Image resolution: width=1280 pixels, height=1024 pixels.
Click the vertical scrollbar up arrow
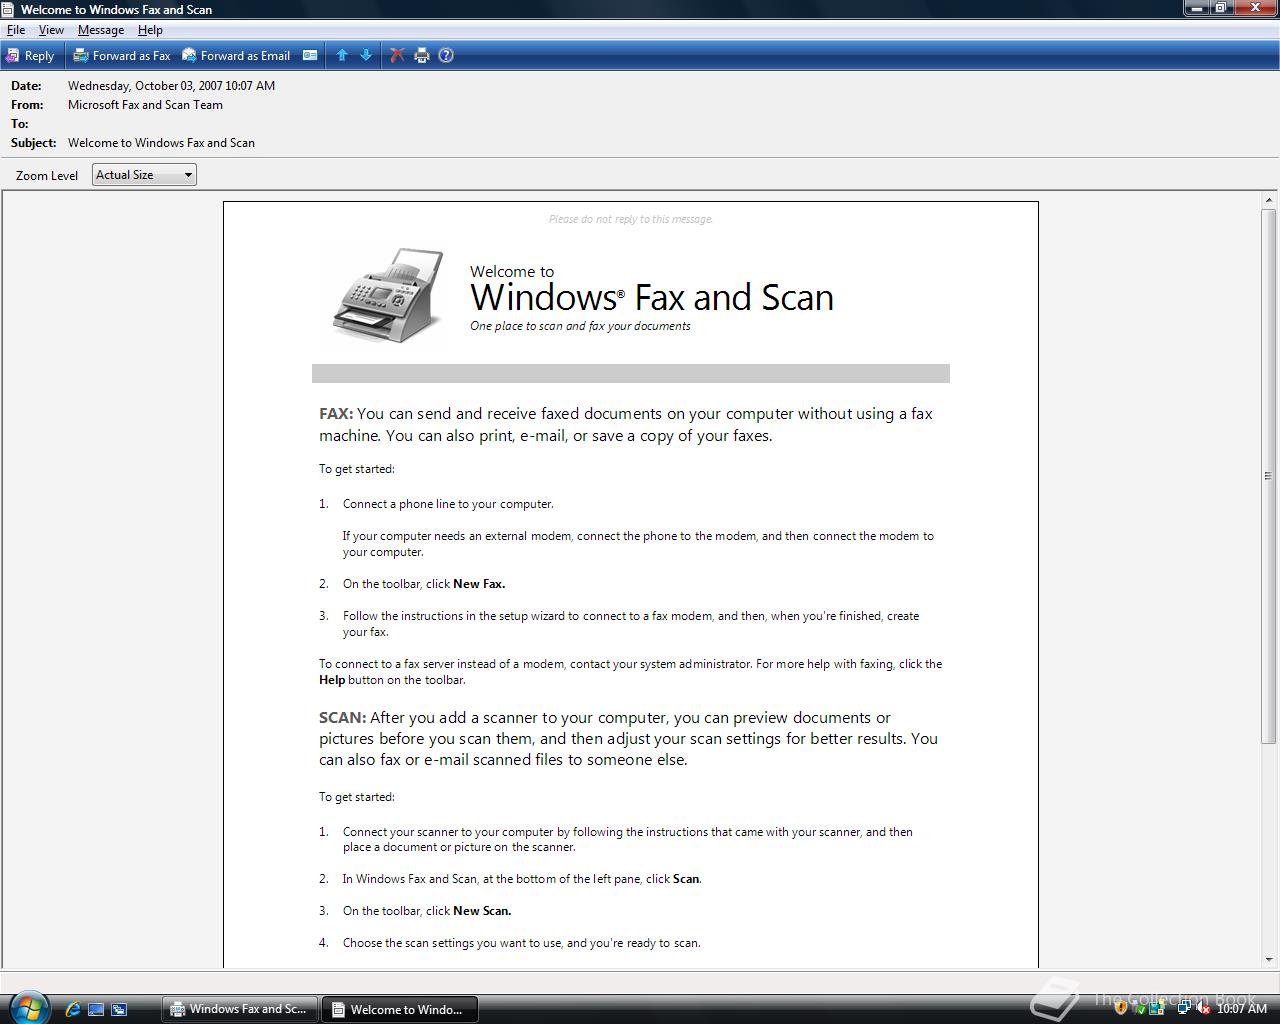tap(1269, 200)
